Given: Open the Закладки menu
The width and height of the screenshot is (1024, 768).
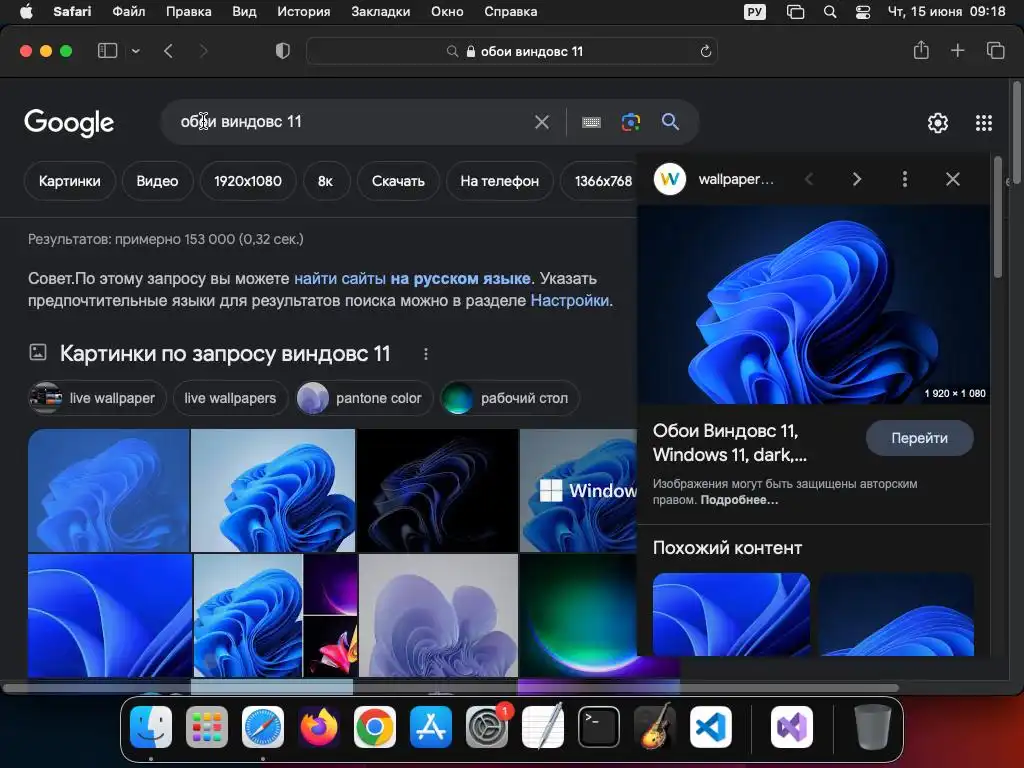Looking at the screenshot, I should (x=381, y=11).
